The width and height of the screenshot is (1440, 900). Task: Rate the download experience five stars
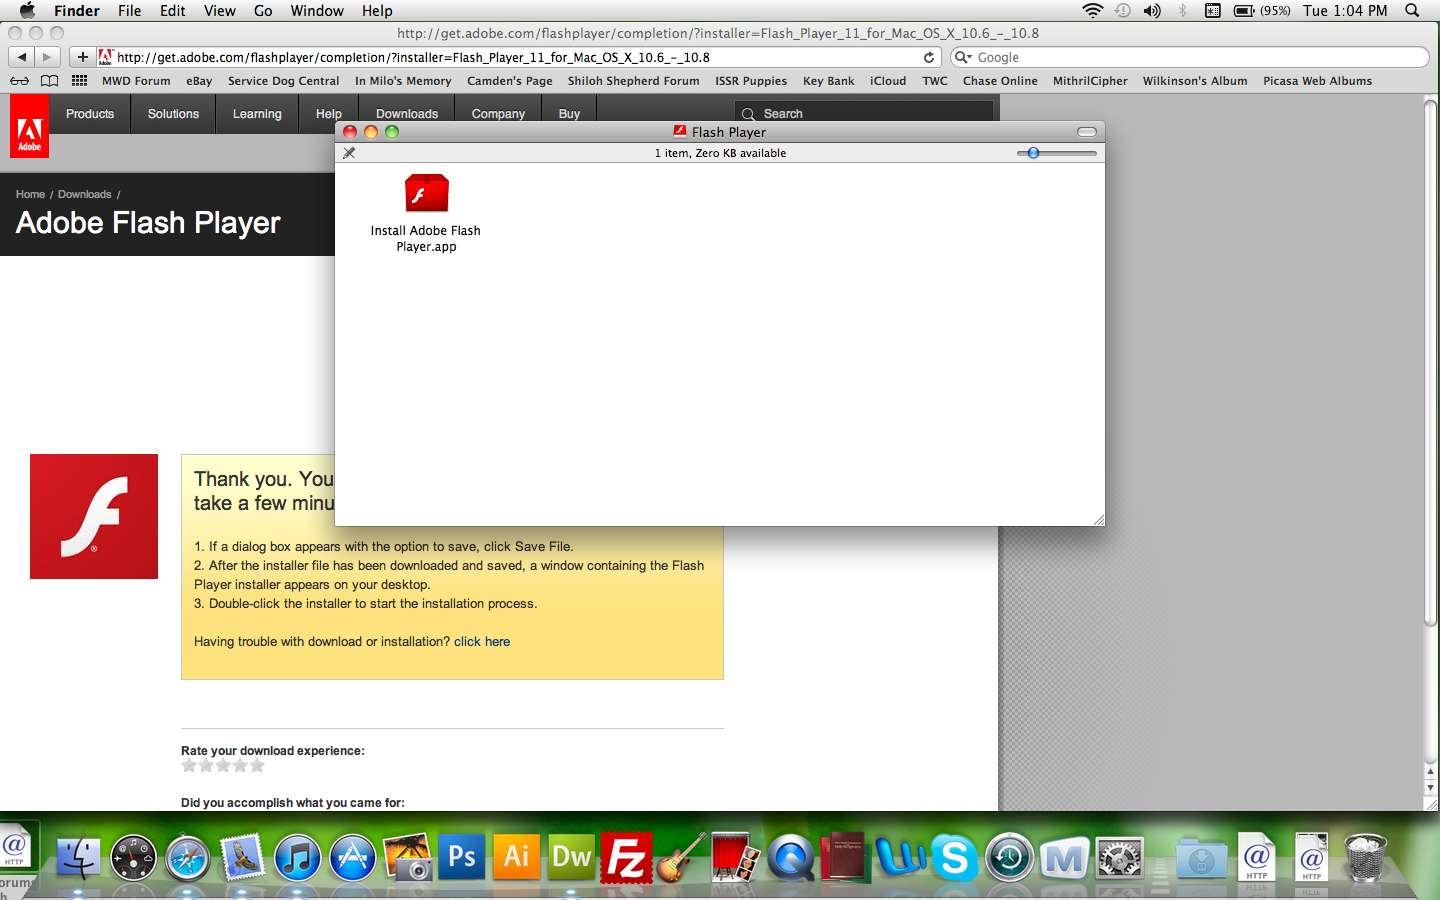pyautogui.click(x=257, y=766)
